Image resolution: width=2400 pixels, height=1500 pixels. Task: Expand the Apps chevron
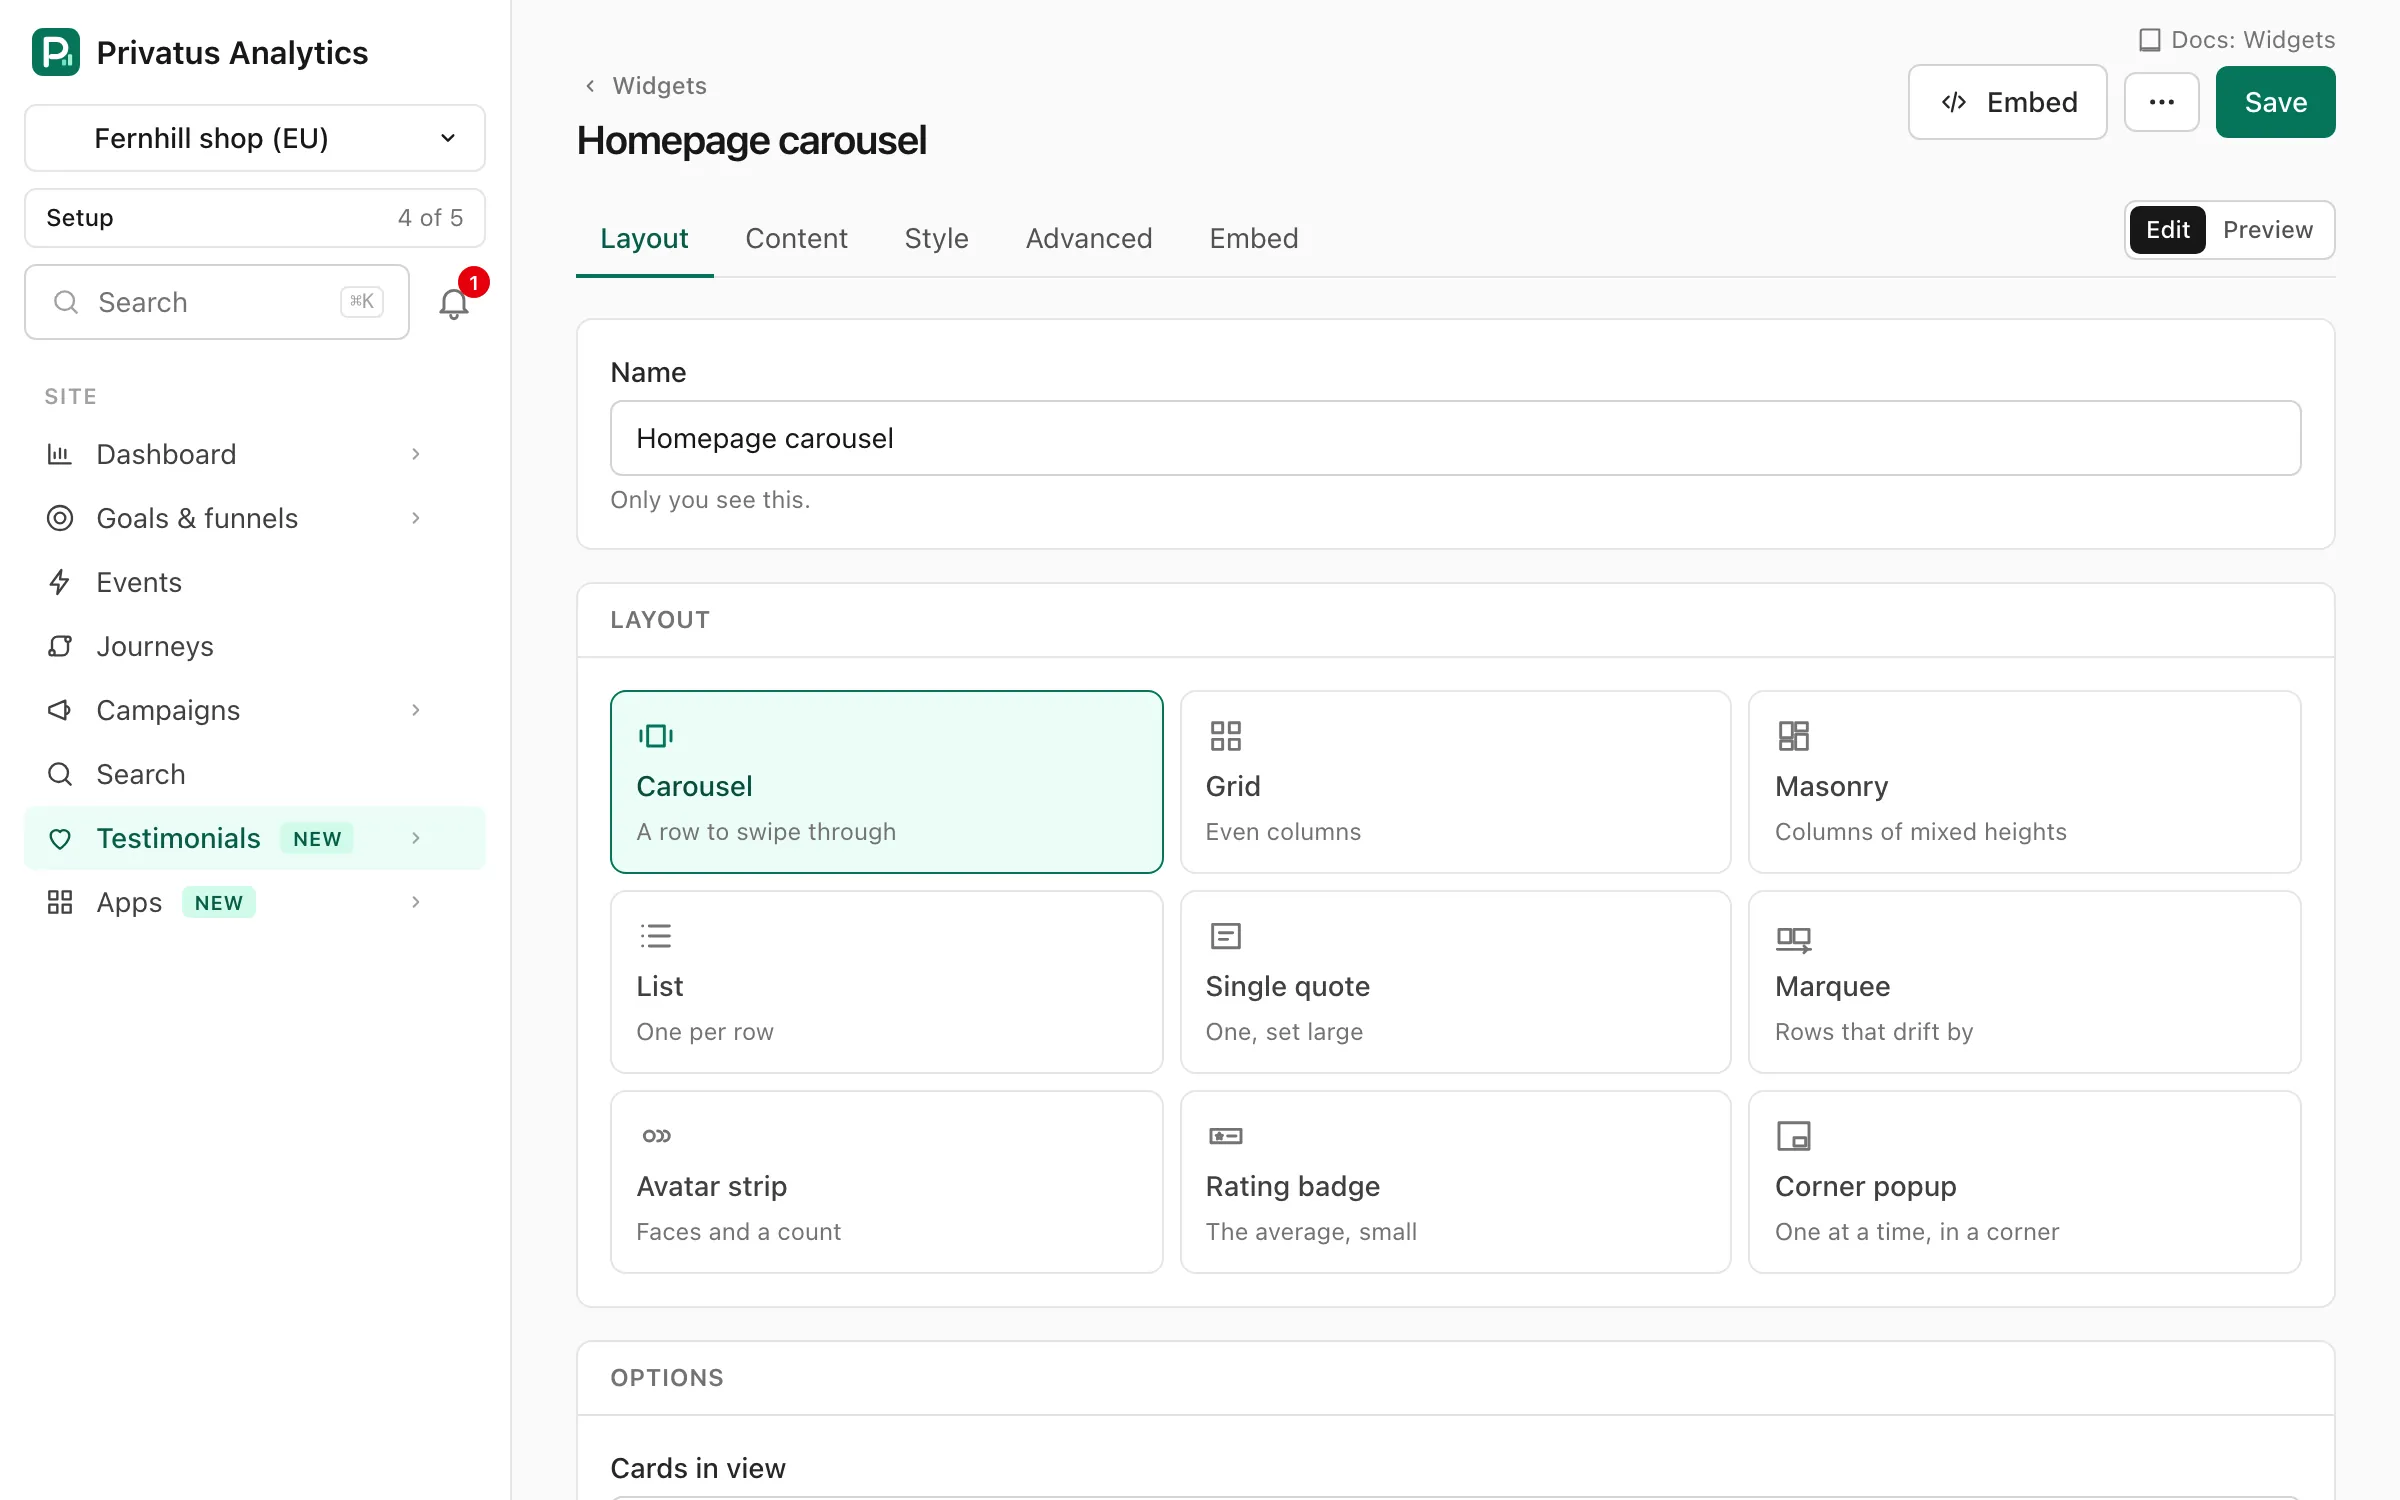click(416, 902)
